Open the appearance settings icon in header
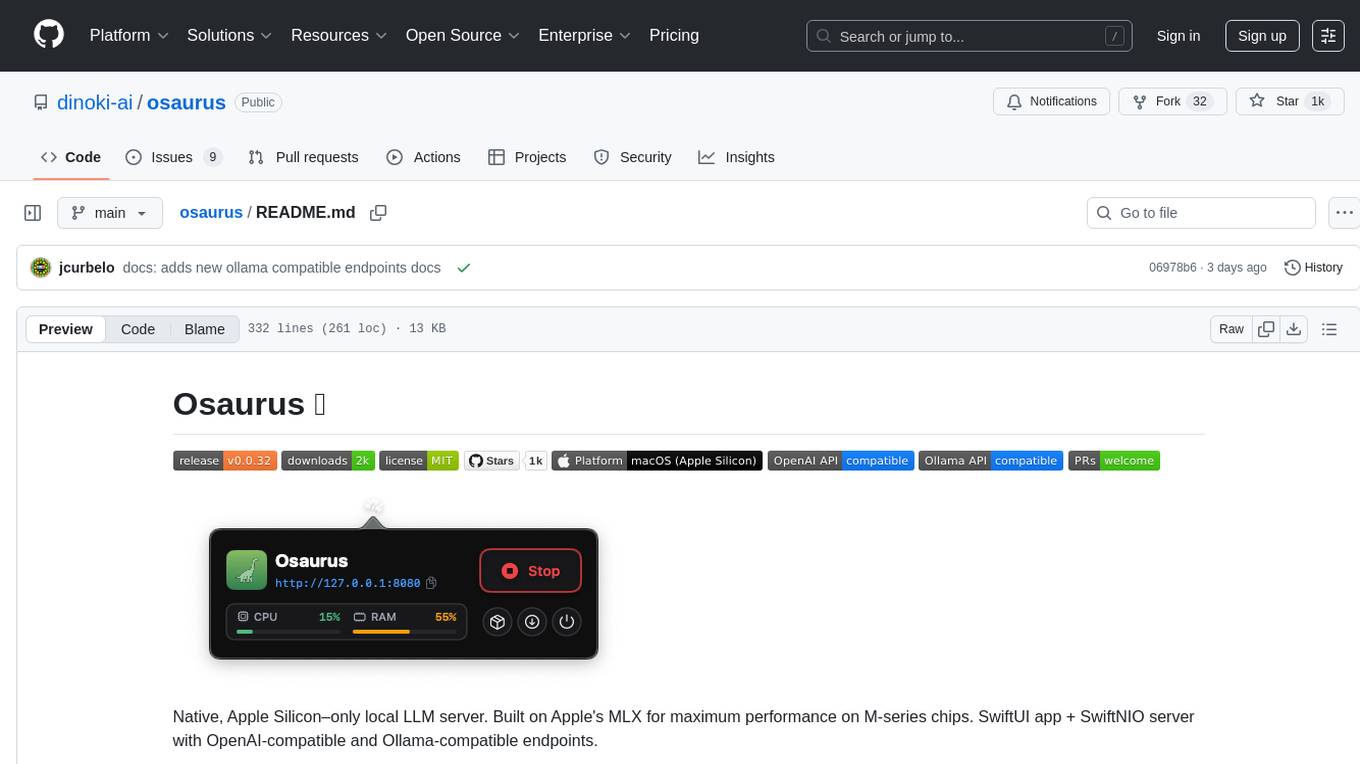This screenshot has width=1360, height=764. click(x=1329, y=36)
